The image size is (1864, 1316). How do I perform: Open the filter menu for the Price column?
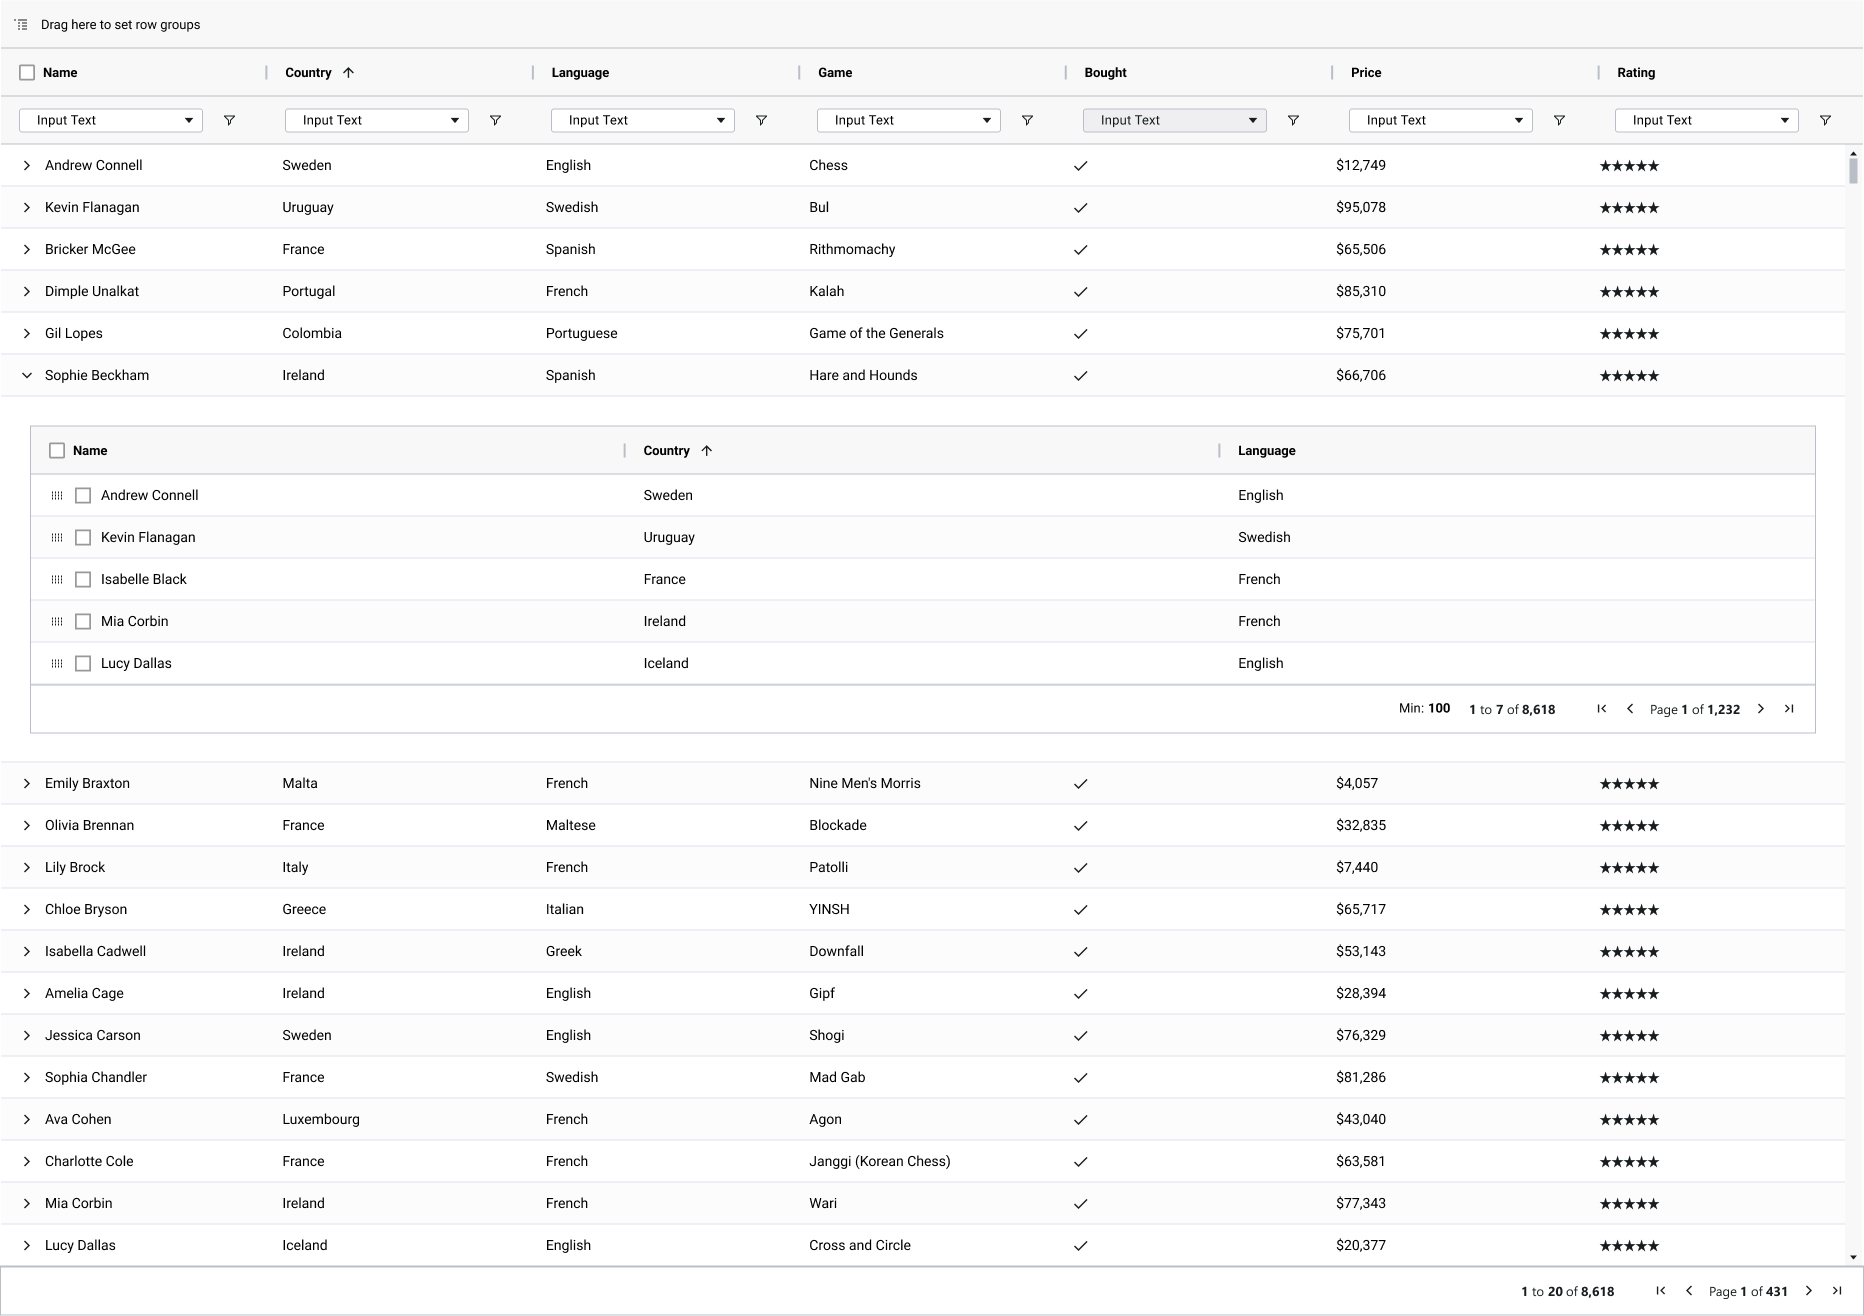tap(1559, 120)
